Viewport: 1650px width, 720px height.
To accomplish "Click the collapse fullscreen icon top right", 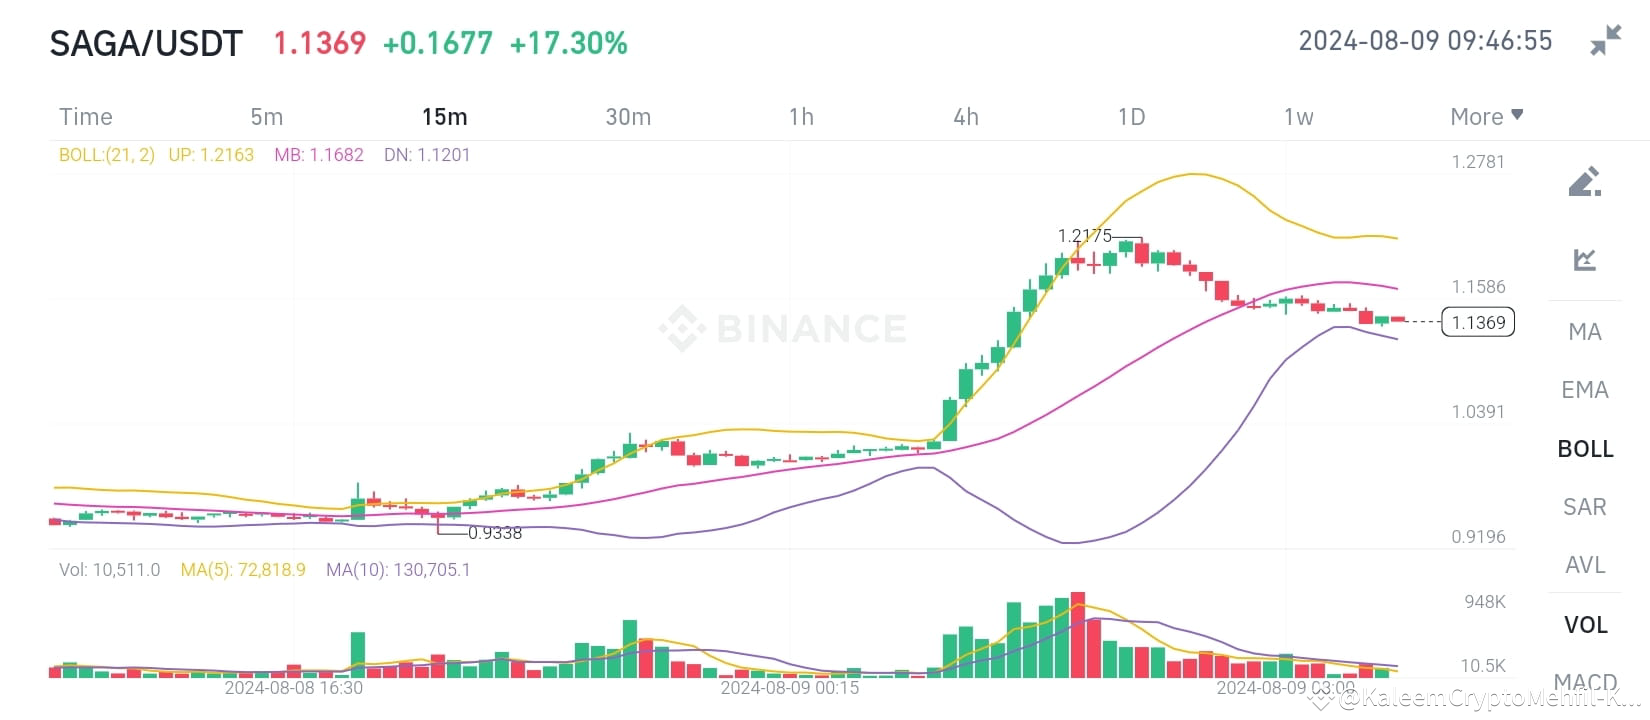I will coord(1606,38).
